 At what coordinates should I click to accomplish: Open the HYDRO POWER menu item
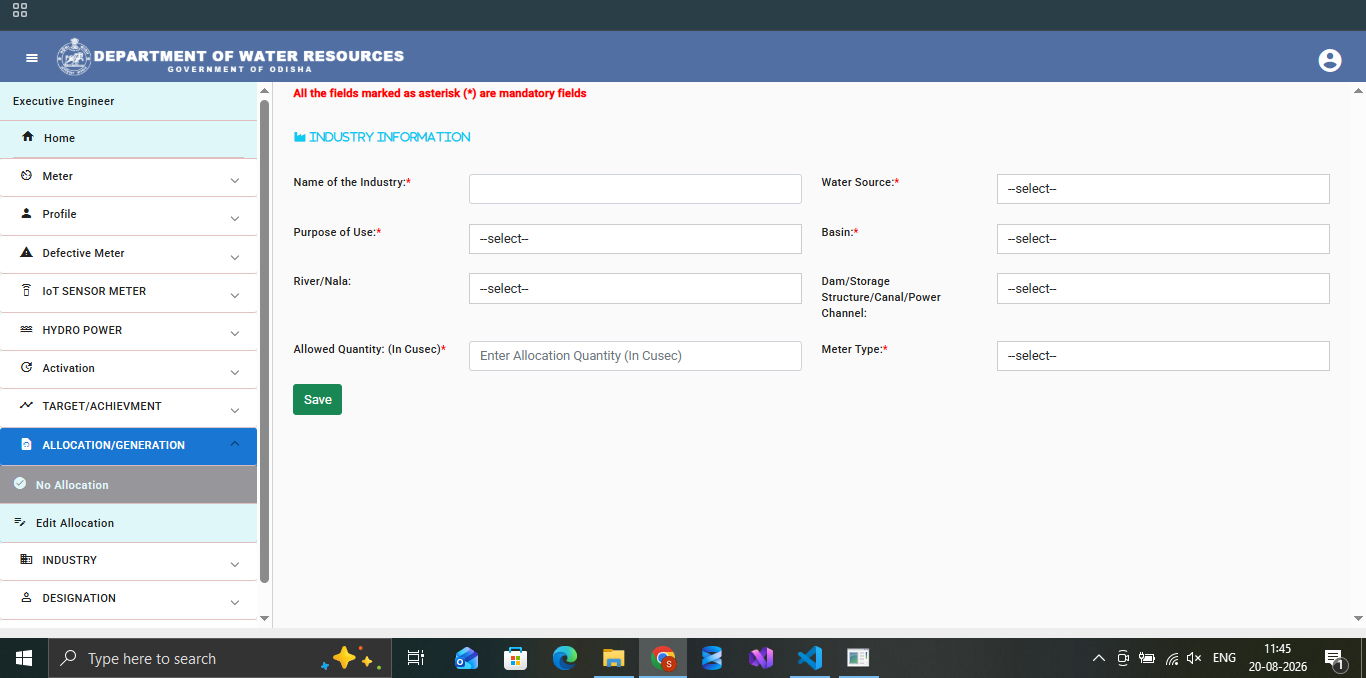128,330
